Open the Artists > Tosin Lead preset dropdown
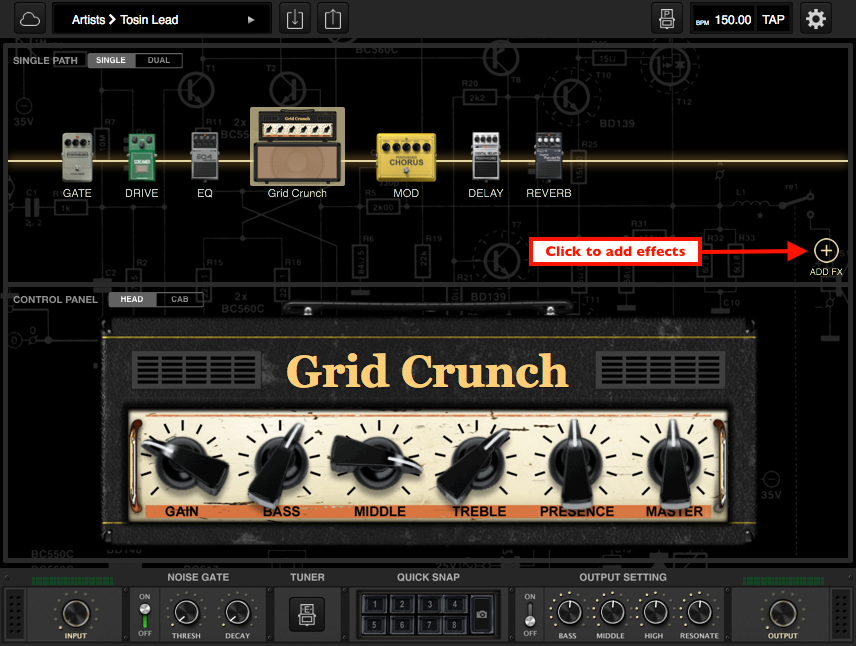Screen dimensions: 856x646 pyautogui.click(x=162, y=19)
